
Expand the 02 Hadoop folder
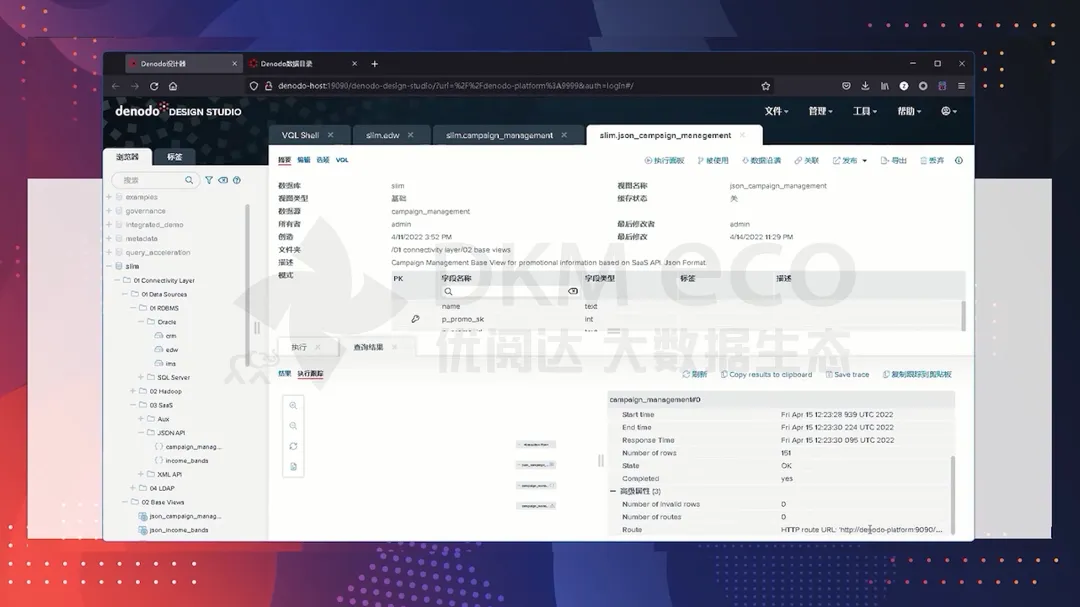pyautogui.click(x=133, y=391)
